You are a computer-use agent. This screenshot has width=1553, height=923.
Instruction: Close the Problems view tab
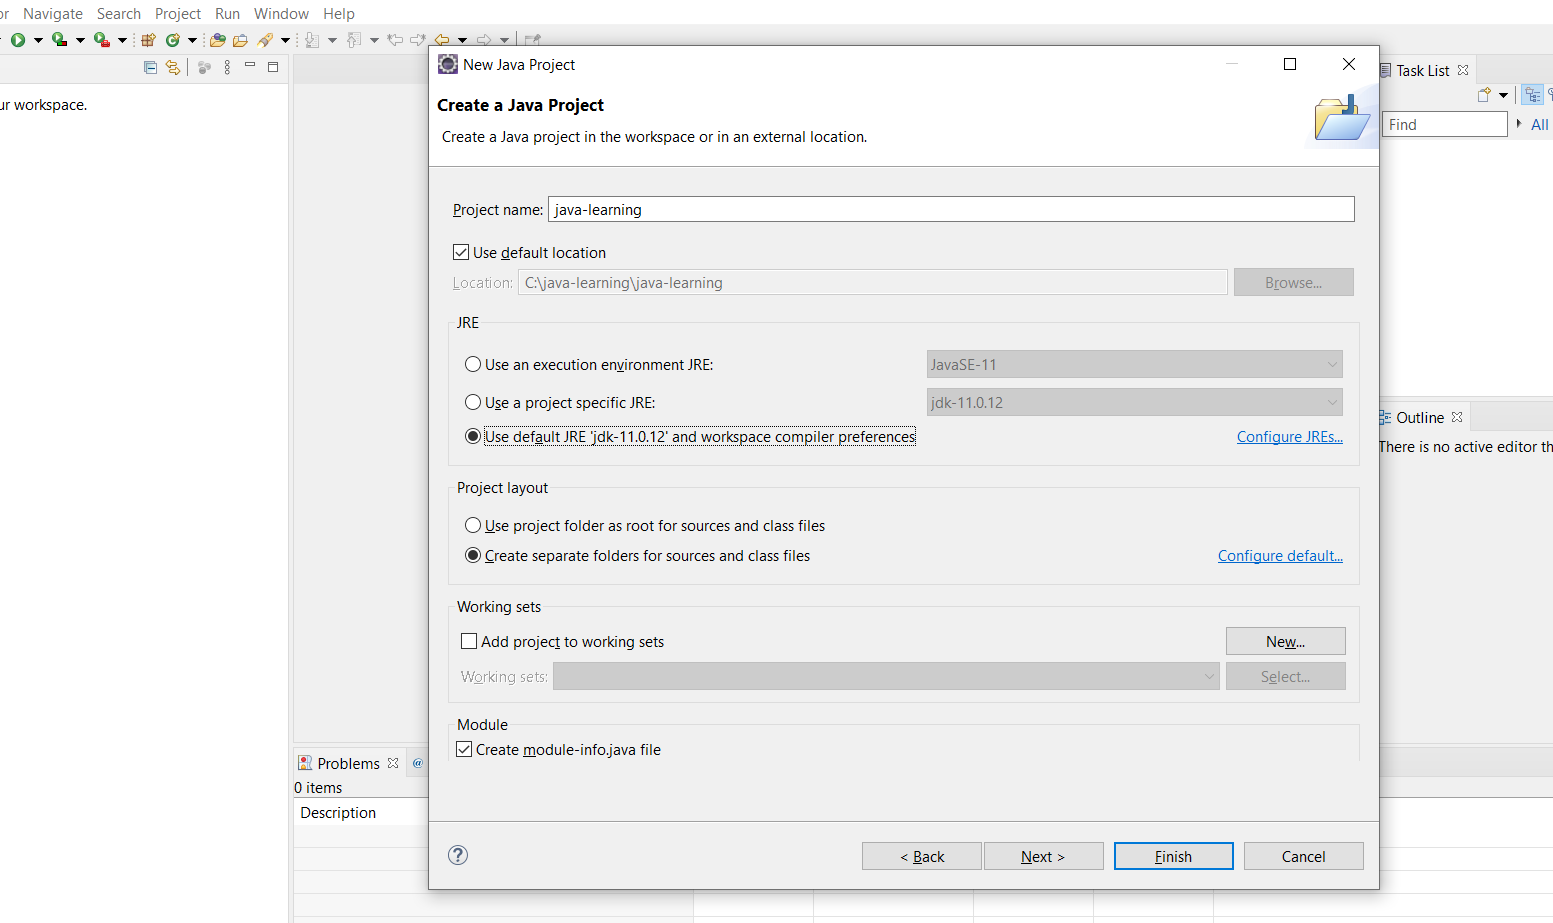(x=393, y=763)
